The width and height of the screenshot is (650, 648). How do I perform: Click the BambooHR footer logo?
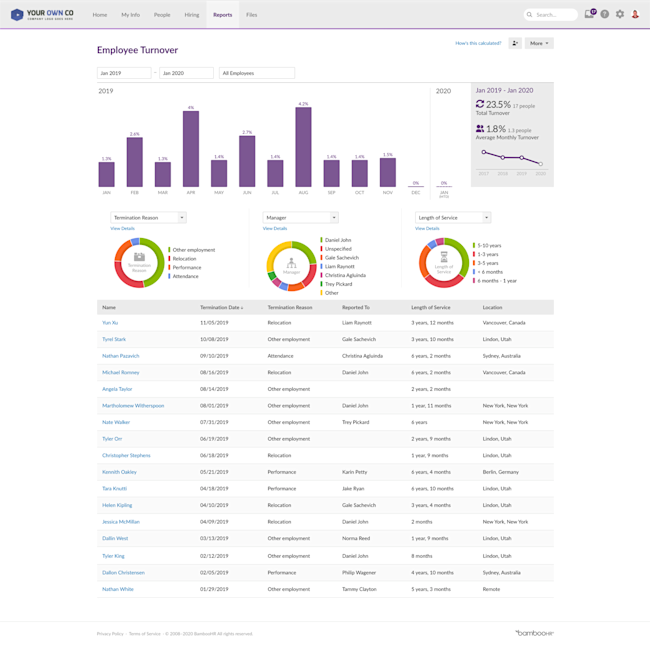pyautogui.click(x=535, y=633)
